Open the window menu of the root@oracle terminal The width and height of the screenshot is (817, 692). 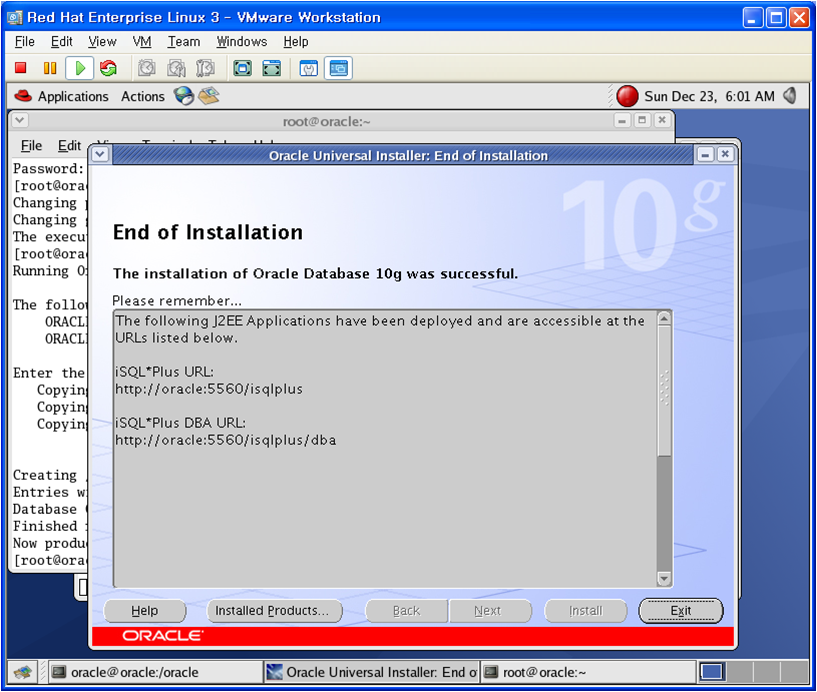(20, 121)
